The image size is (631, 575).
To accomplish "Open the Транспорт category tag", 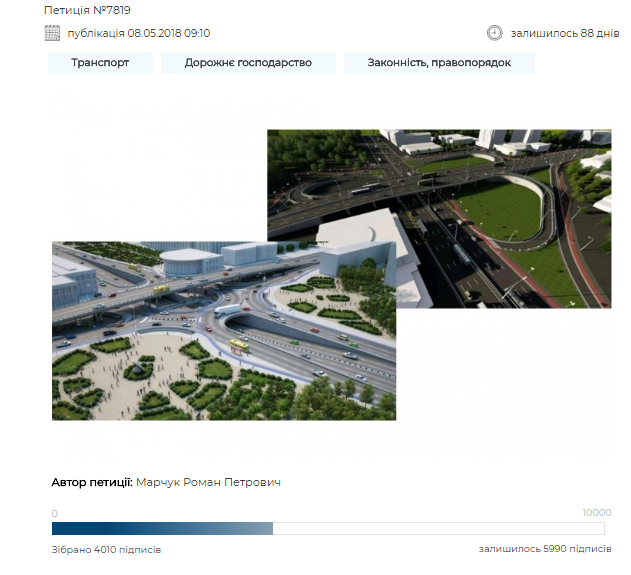I will tap(100, 63).
